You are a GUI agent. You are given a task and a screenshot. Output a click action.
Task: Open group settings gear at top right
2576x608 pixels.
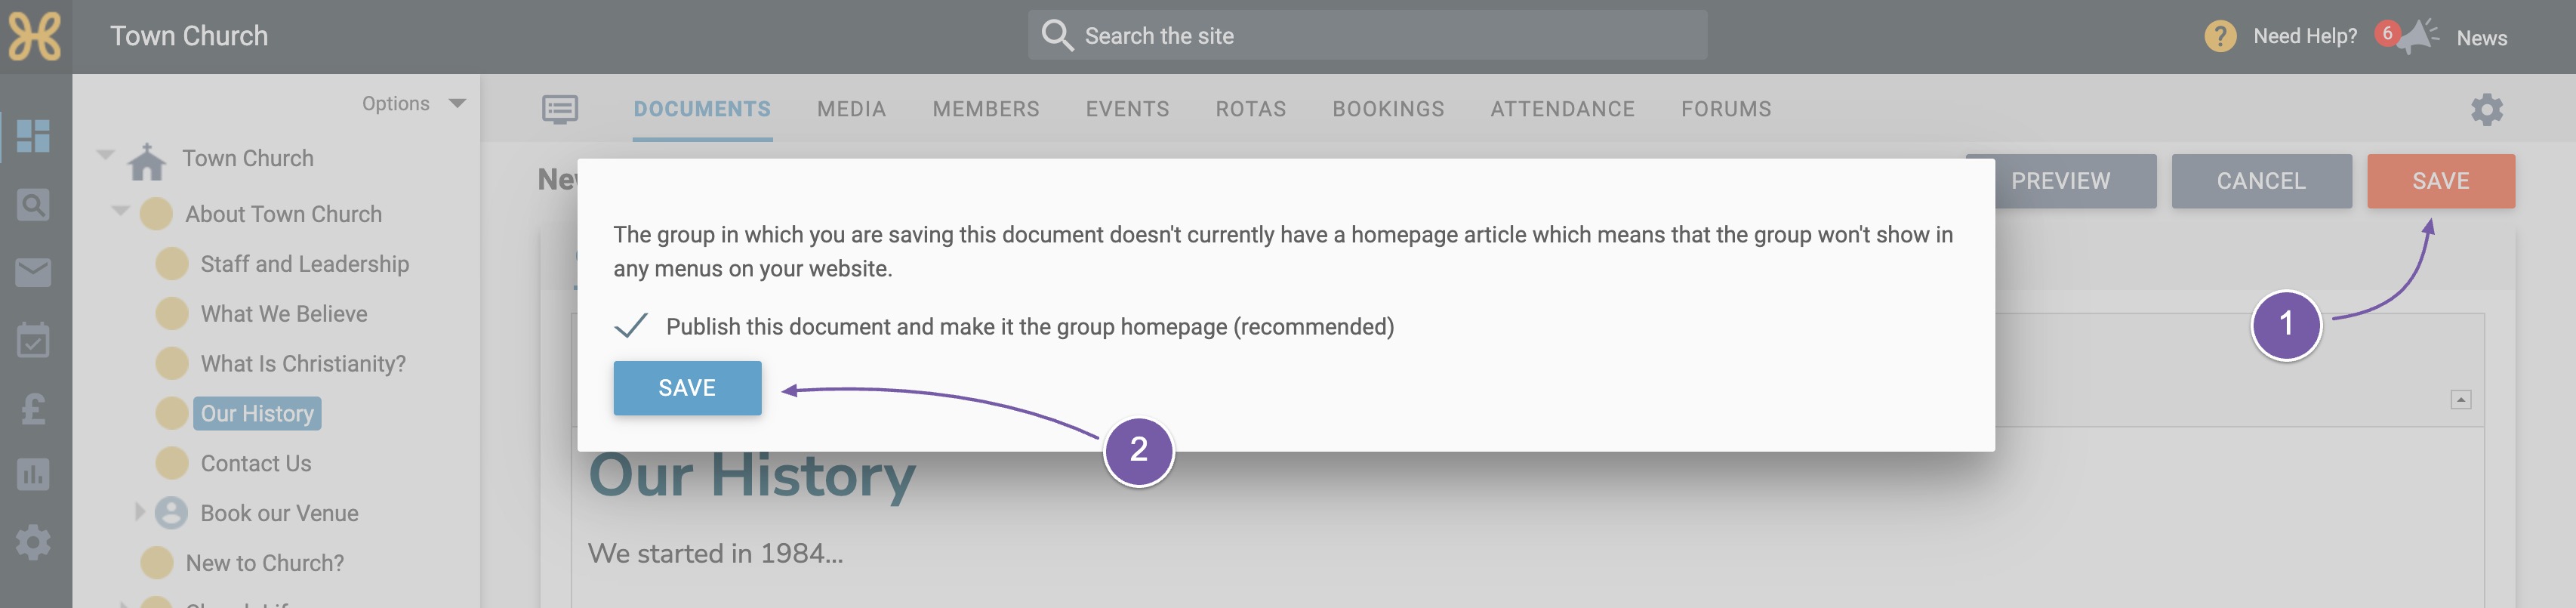(2487, 109)
